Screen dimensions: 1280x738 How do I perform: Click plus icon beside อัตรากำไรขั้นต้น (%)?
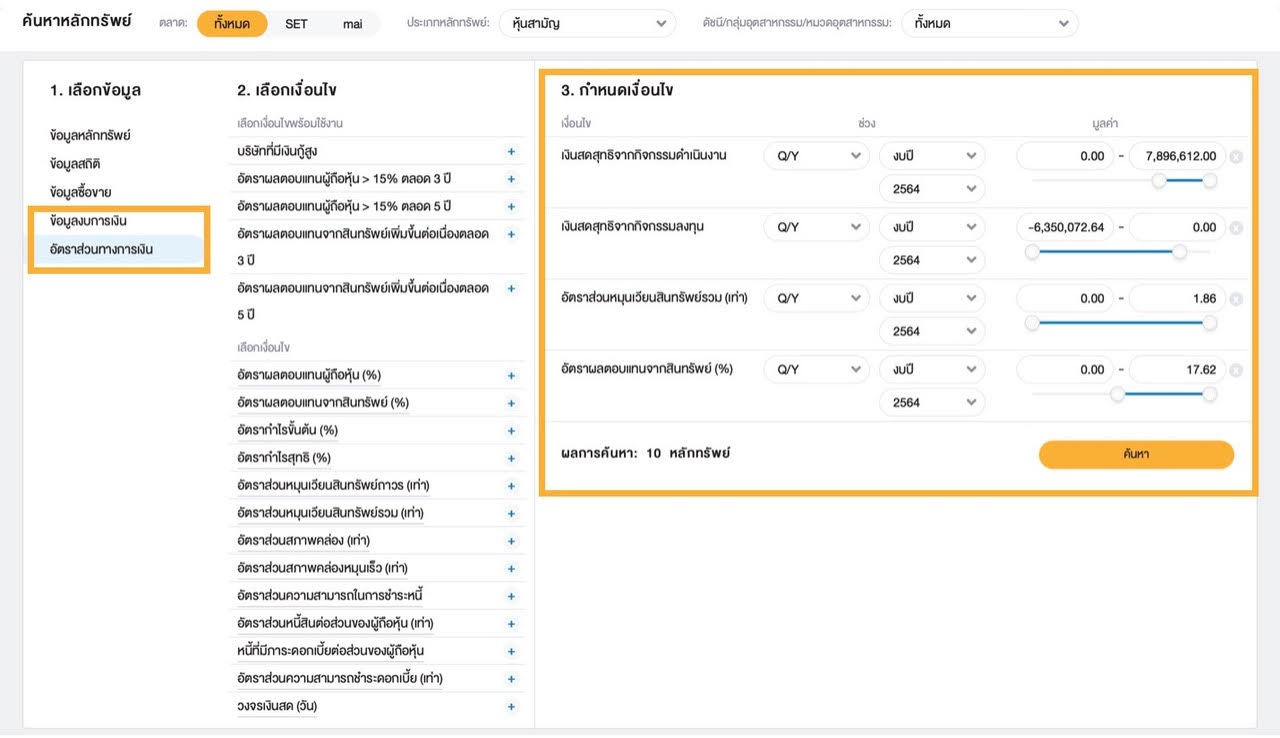point(511,431)
